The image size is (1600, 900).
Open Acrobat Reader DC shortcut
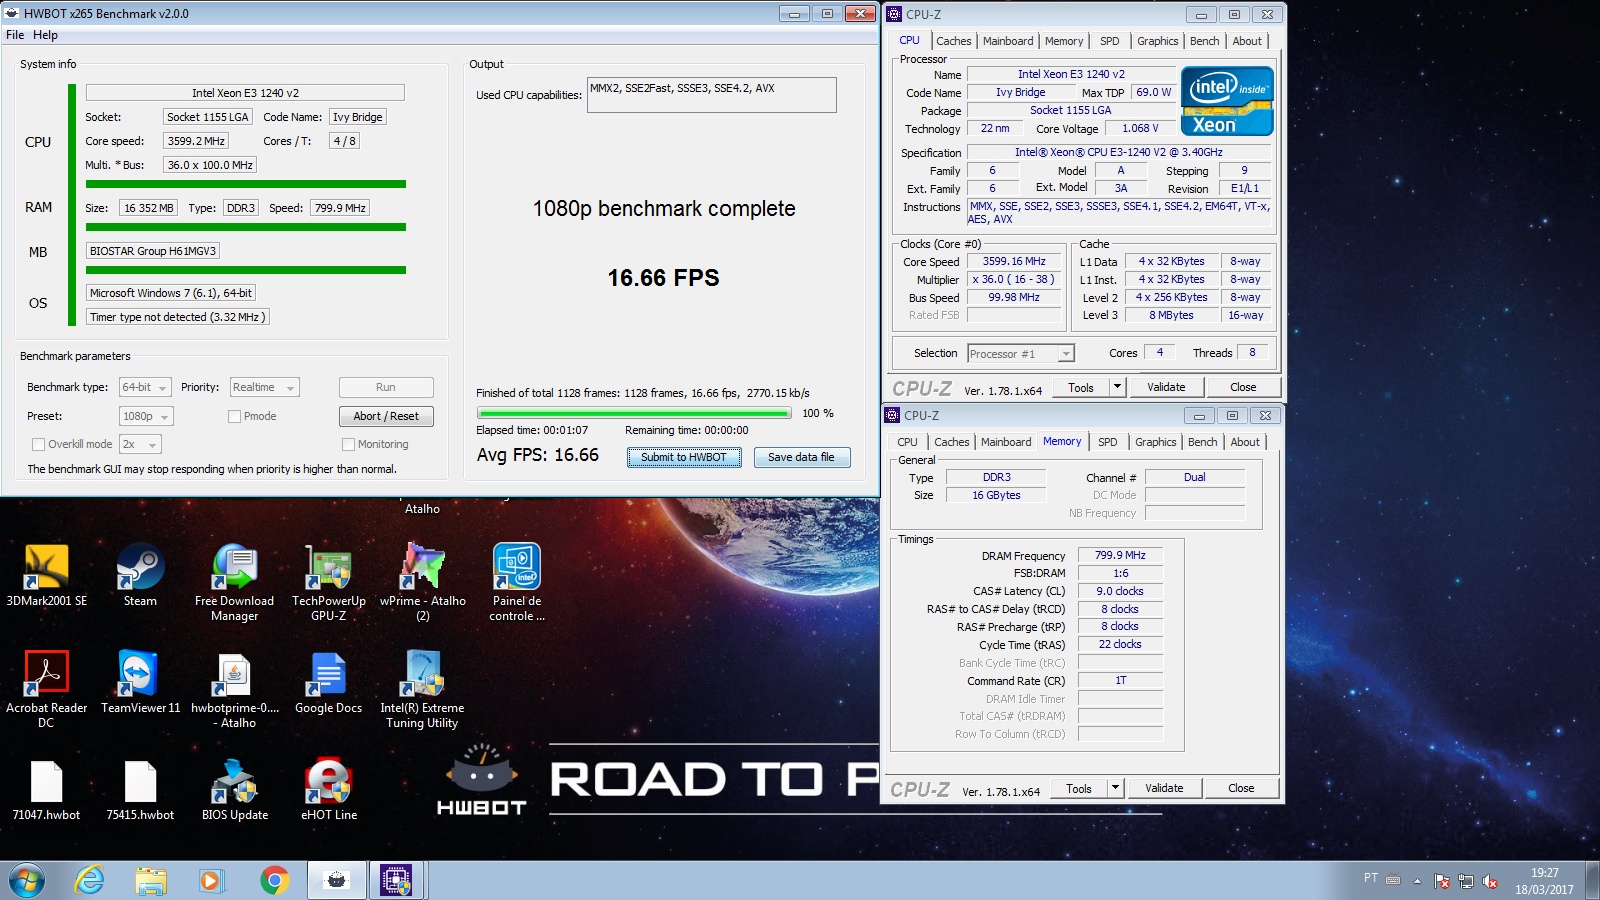[46, 689]
